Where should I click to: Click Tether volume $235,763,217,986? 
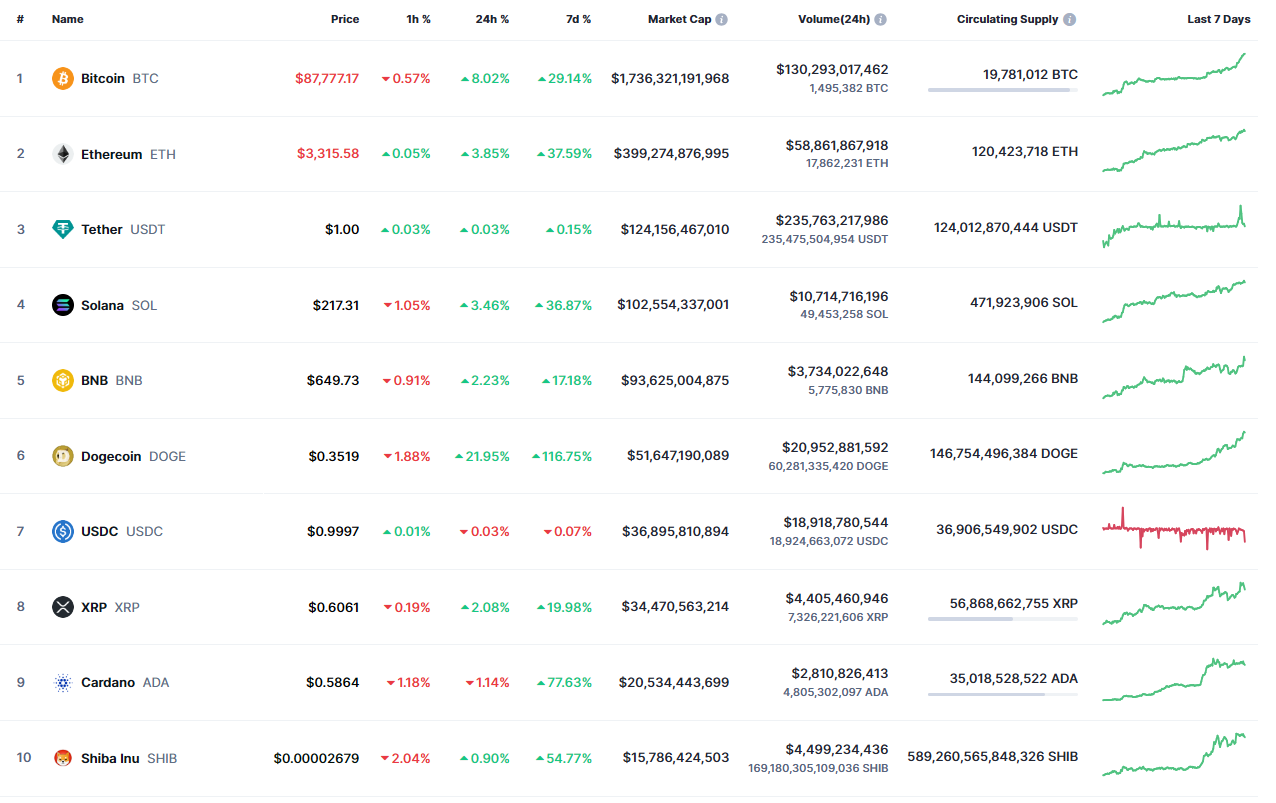coord(832,221)
